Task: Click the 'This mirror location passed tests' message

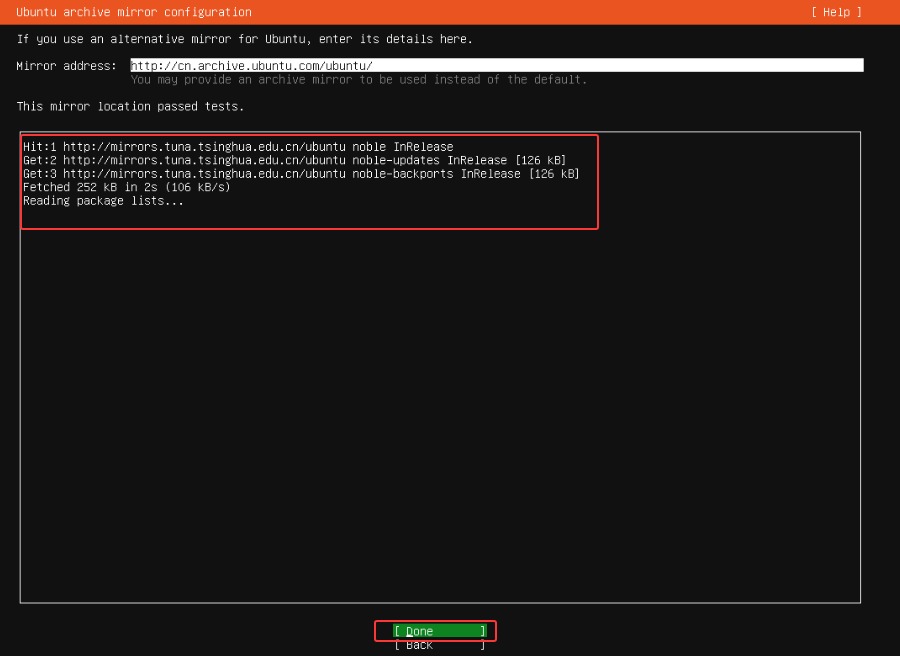Action: (130, 106)
